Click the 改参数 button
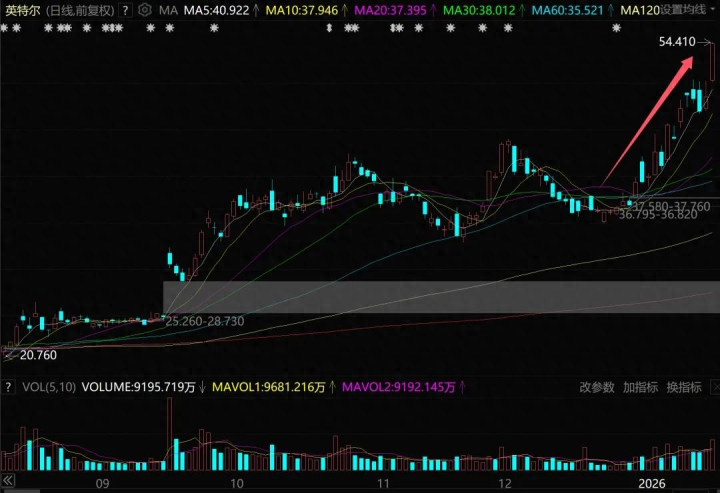The image size is (720, 493). point(596,387)
